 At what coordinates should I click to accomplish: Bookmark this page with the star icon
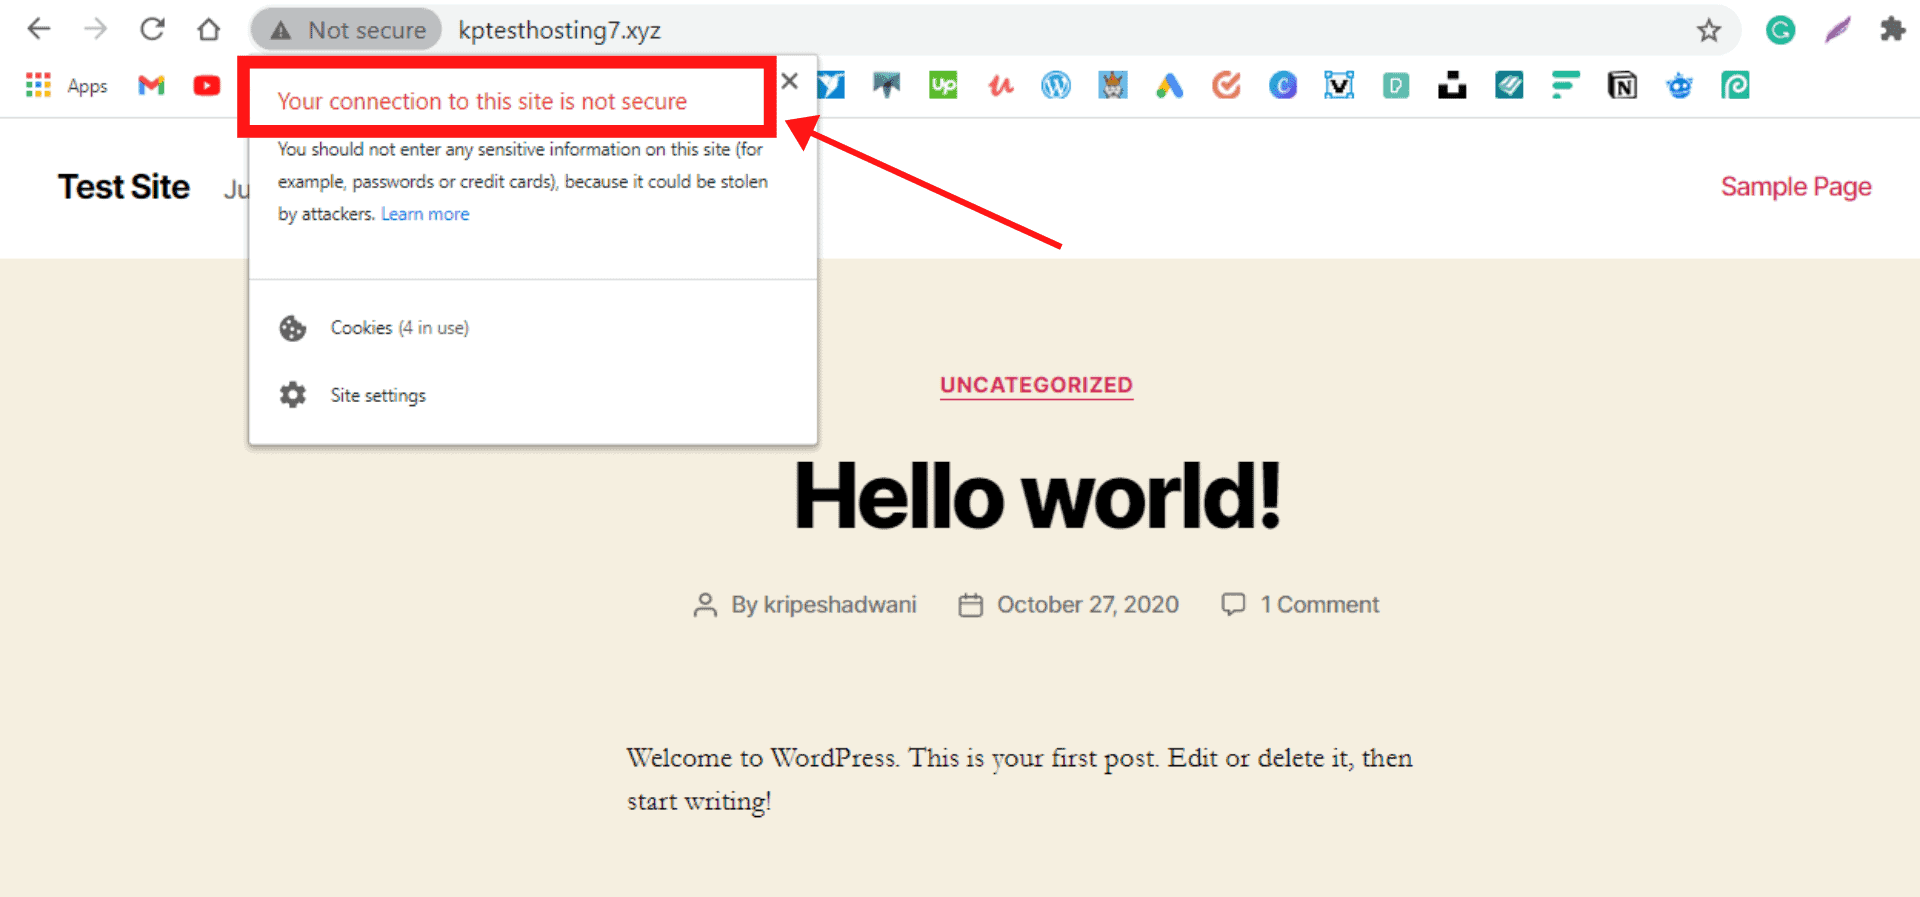click(x=1709, y=30)
